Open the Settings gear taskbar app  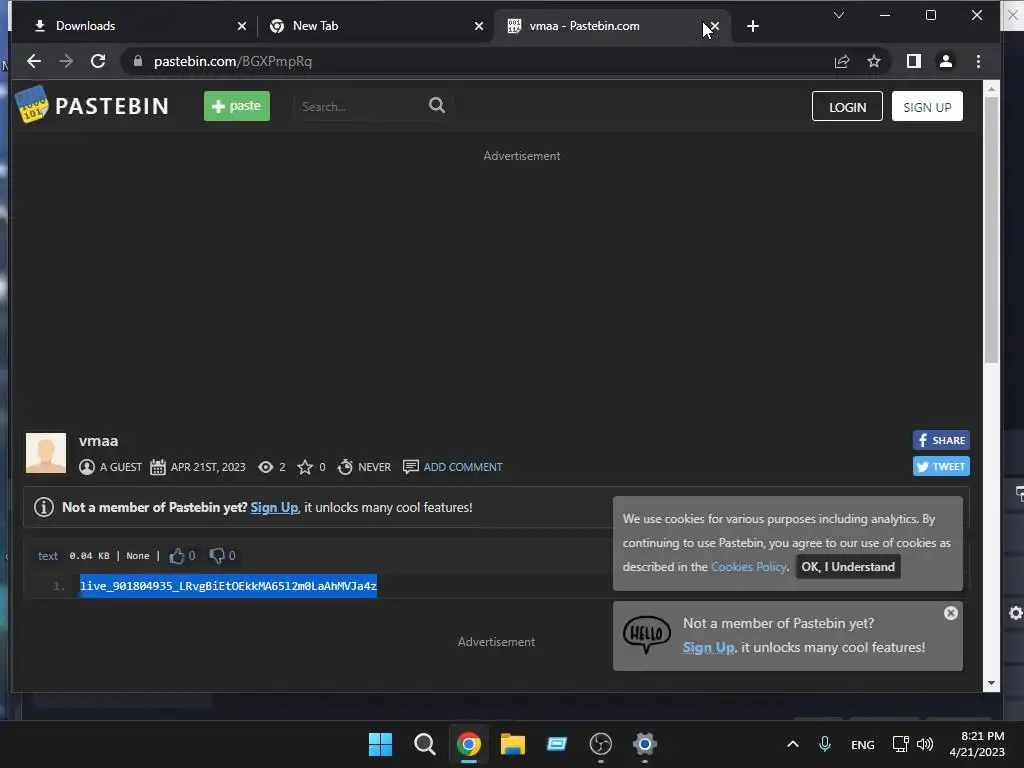click(x=645, y=744)
